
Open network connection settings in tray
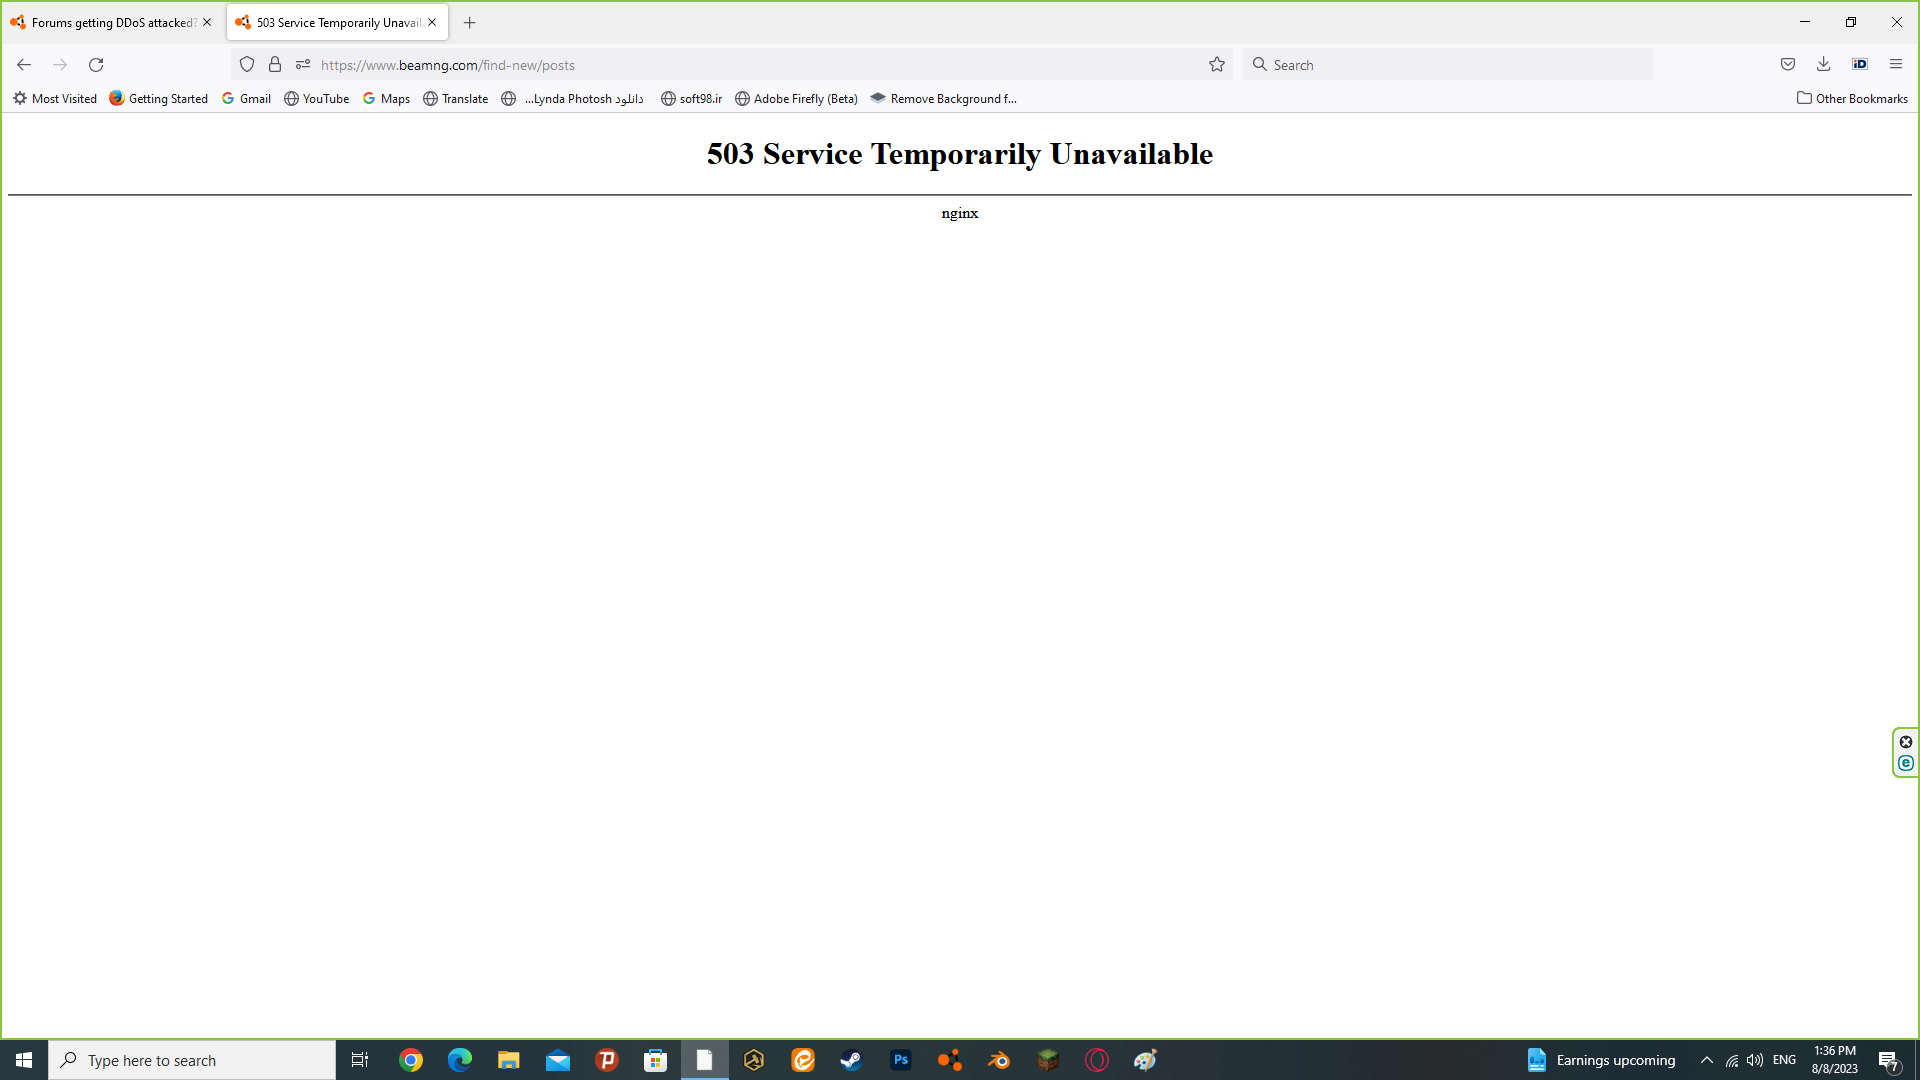[x=1732, y=1060]
